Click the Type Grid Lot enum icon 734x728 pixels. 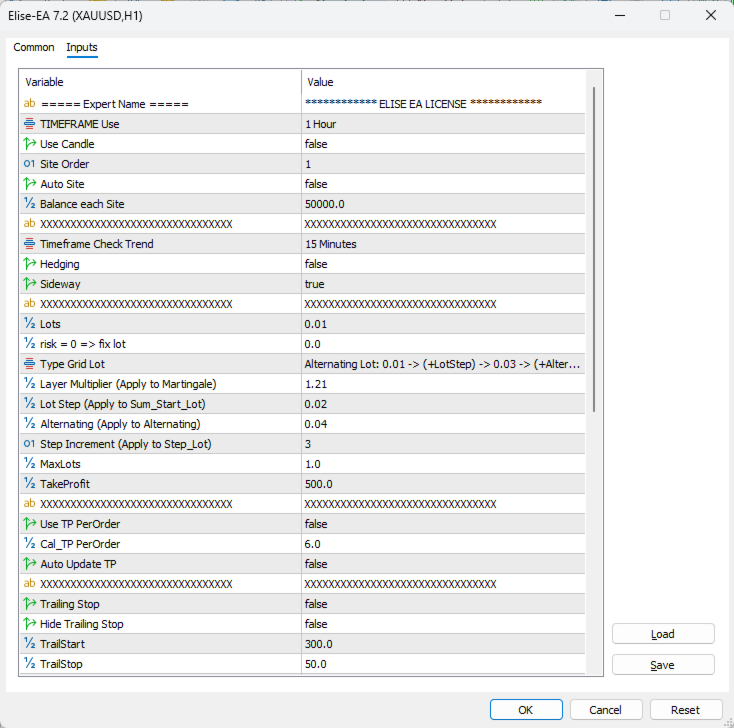pos(29,364)
